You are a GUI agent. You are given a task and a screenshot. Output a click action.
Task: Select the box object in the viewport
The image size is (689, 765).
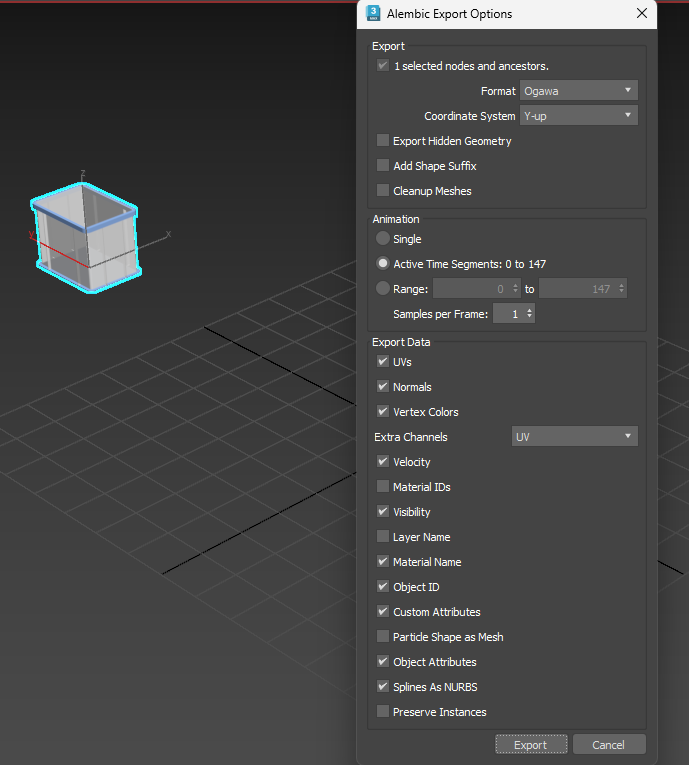point(85,235)
